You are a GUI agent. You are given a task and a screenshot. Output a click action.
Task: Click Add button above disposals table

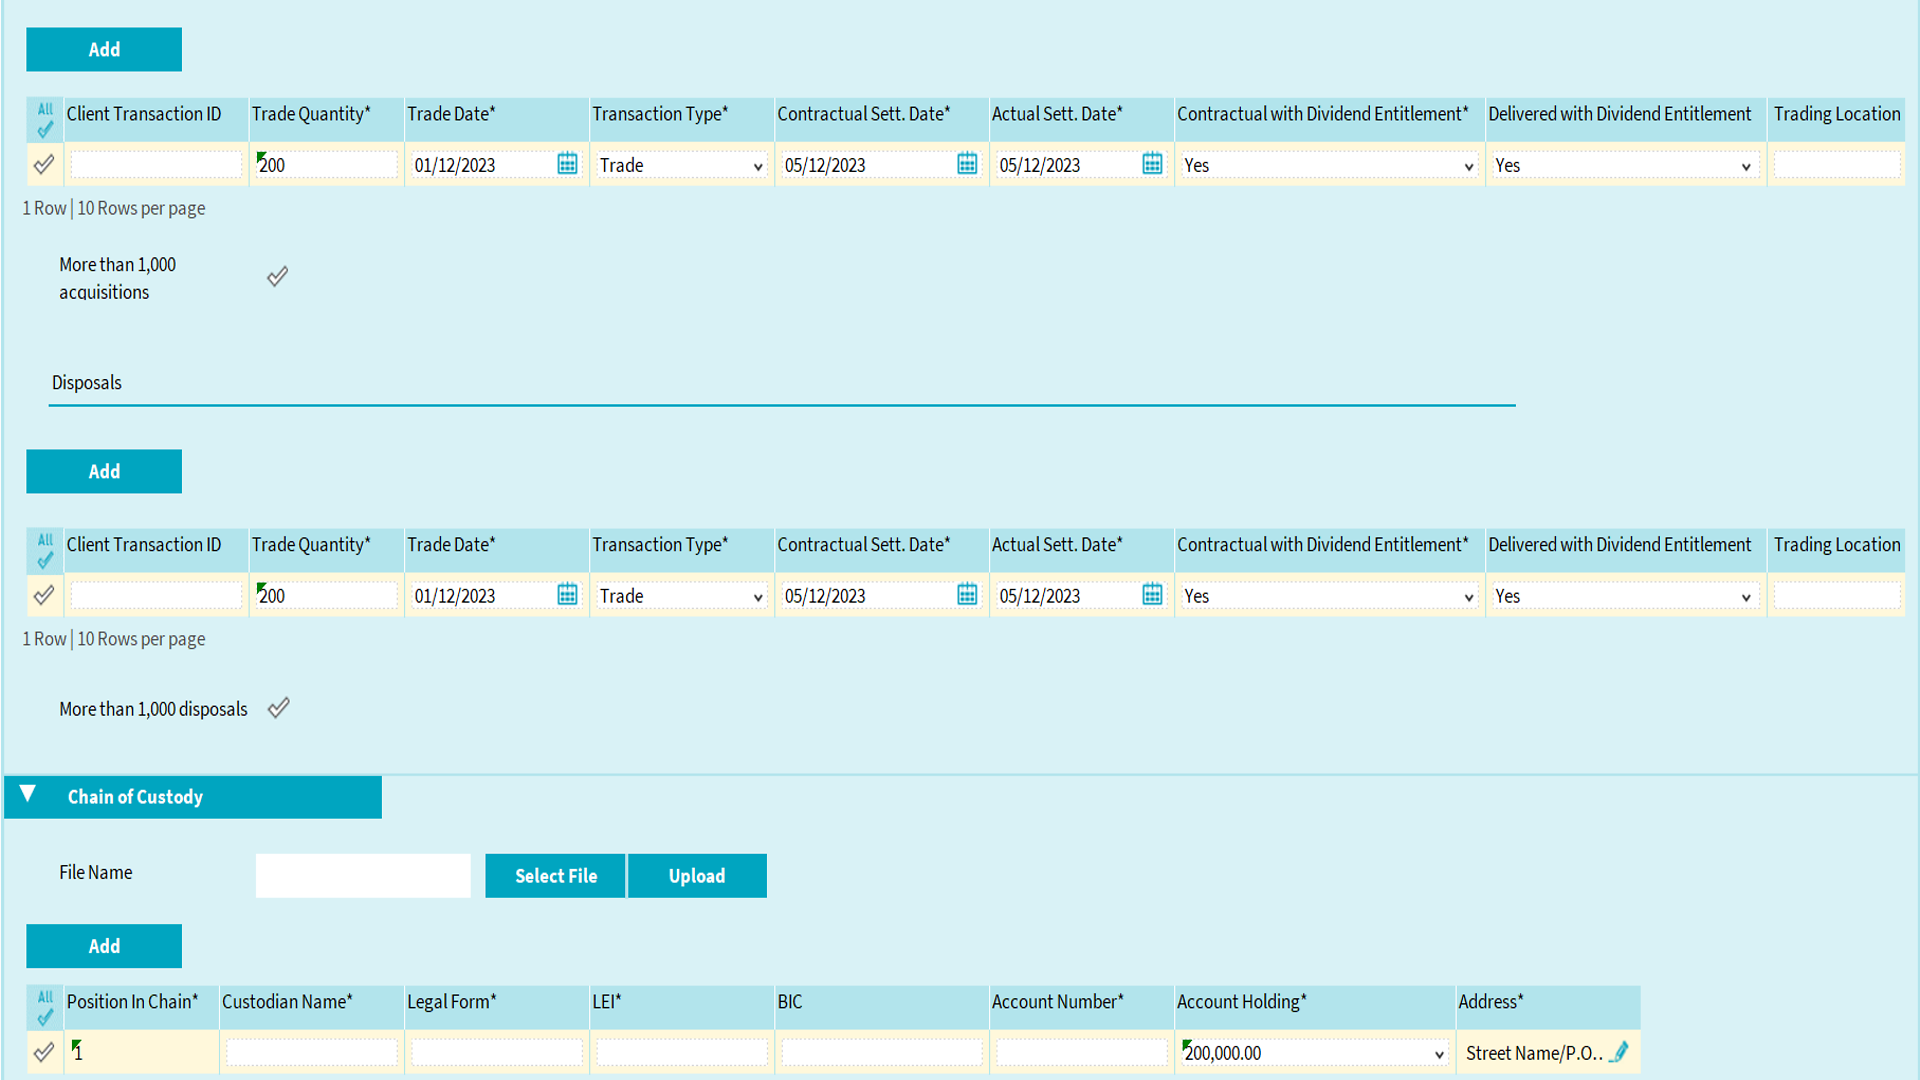click(104, 471)
